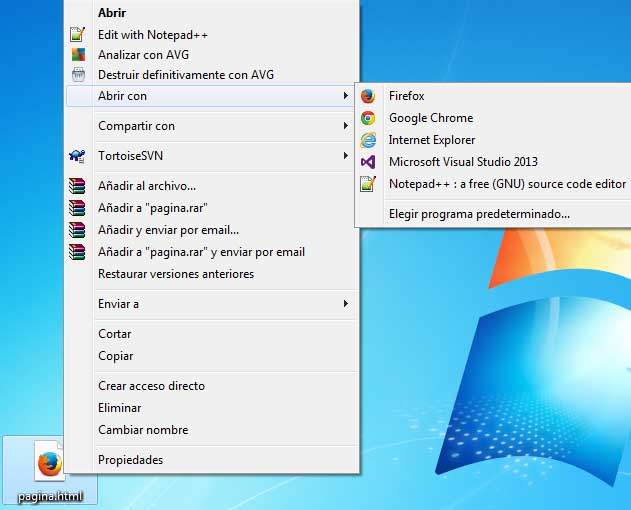Choose Elegir programa predeterminado...

tap(494, 214)
